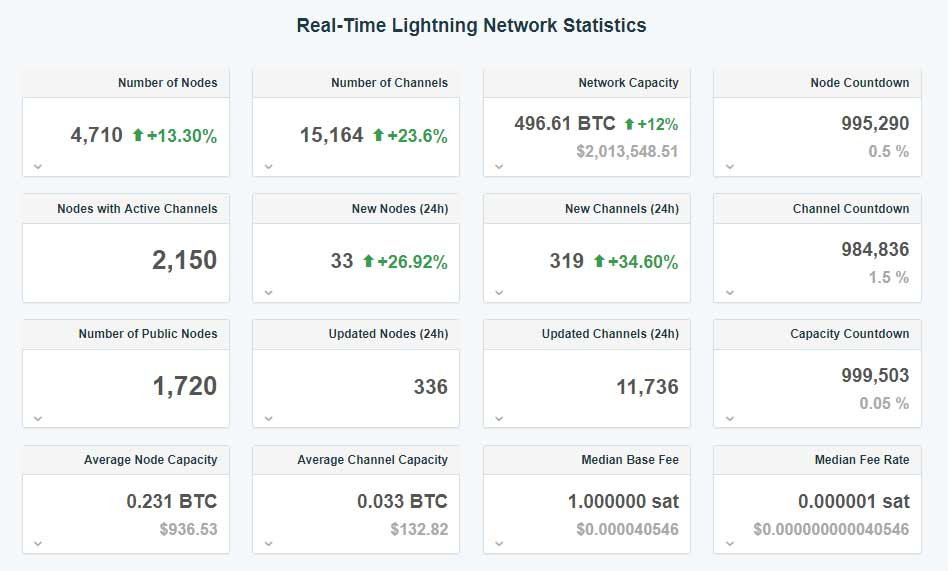This screenshot has width=948, height=571.
Task: Expand the Number of Nodes card chevron
Action: (x=38, y=166)
